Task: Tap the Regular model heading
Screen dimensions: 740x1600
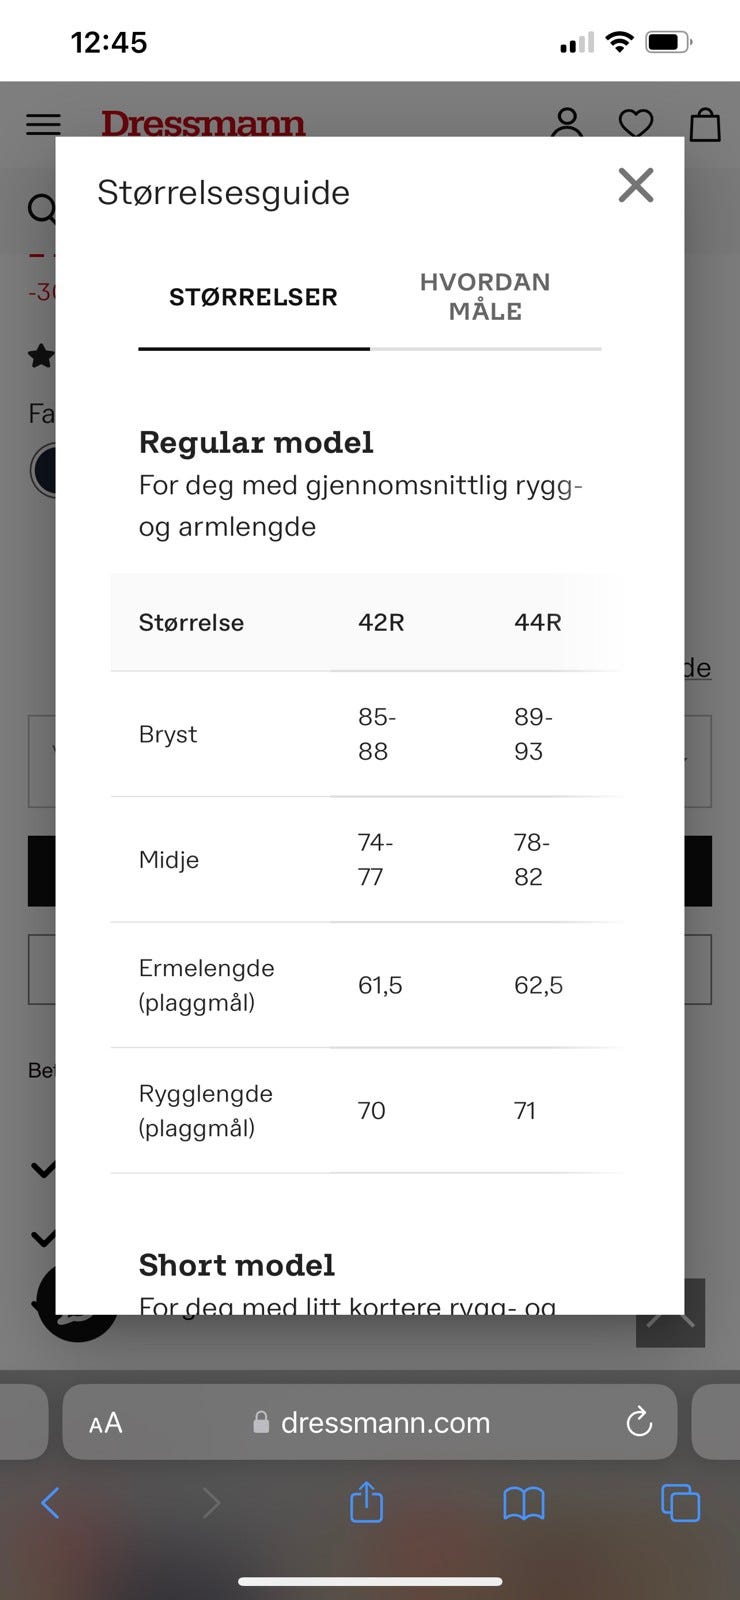Action: click(256, 442)
